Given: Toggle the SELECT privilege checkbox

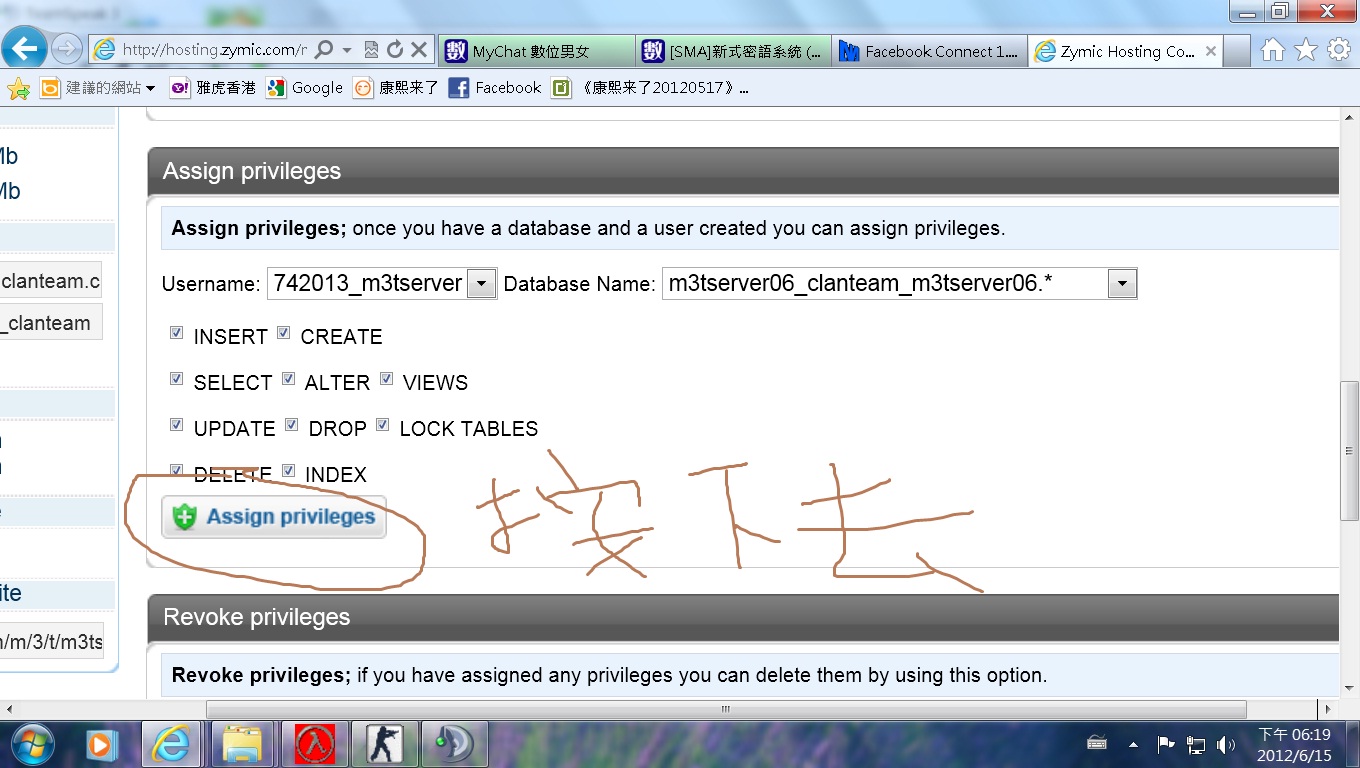Looking at the screenshot, I should 177,379.
